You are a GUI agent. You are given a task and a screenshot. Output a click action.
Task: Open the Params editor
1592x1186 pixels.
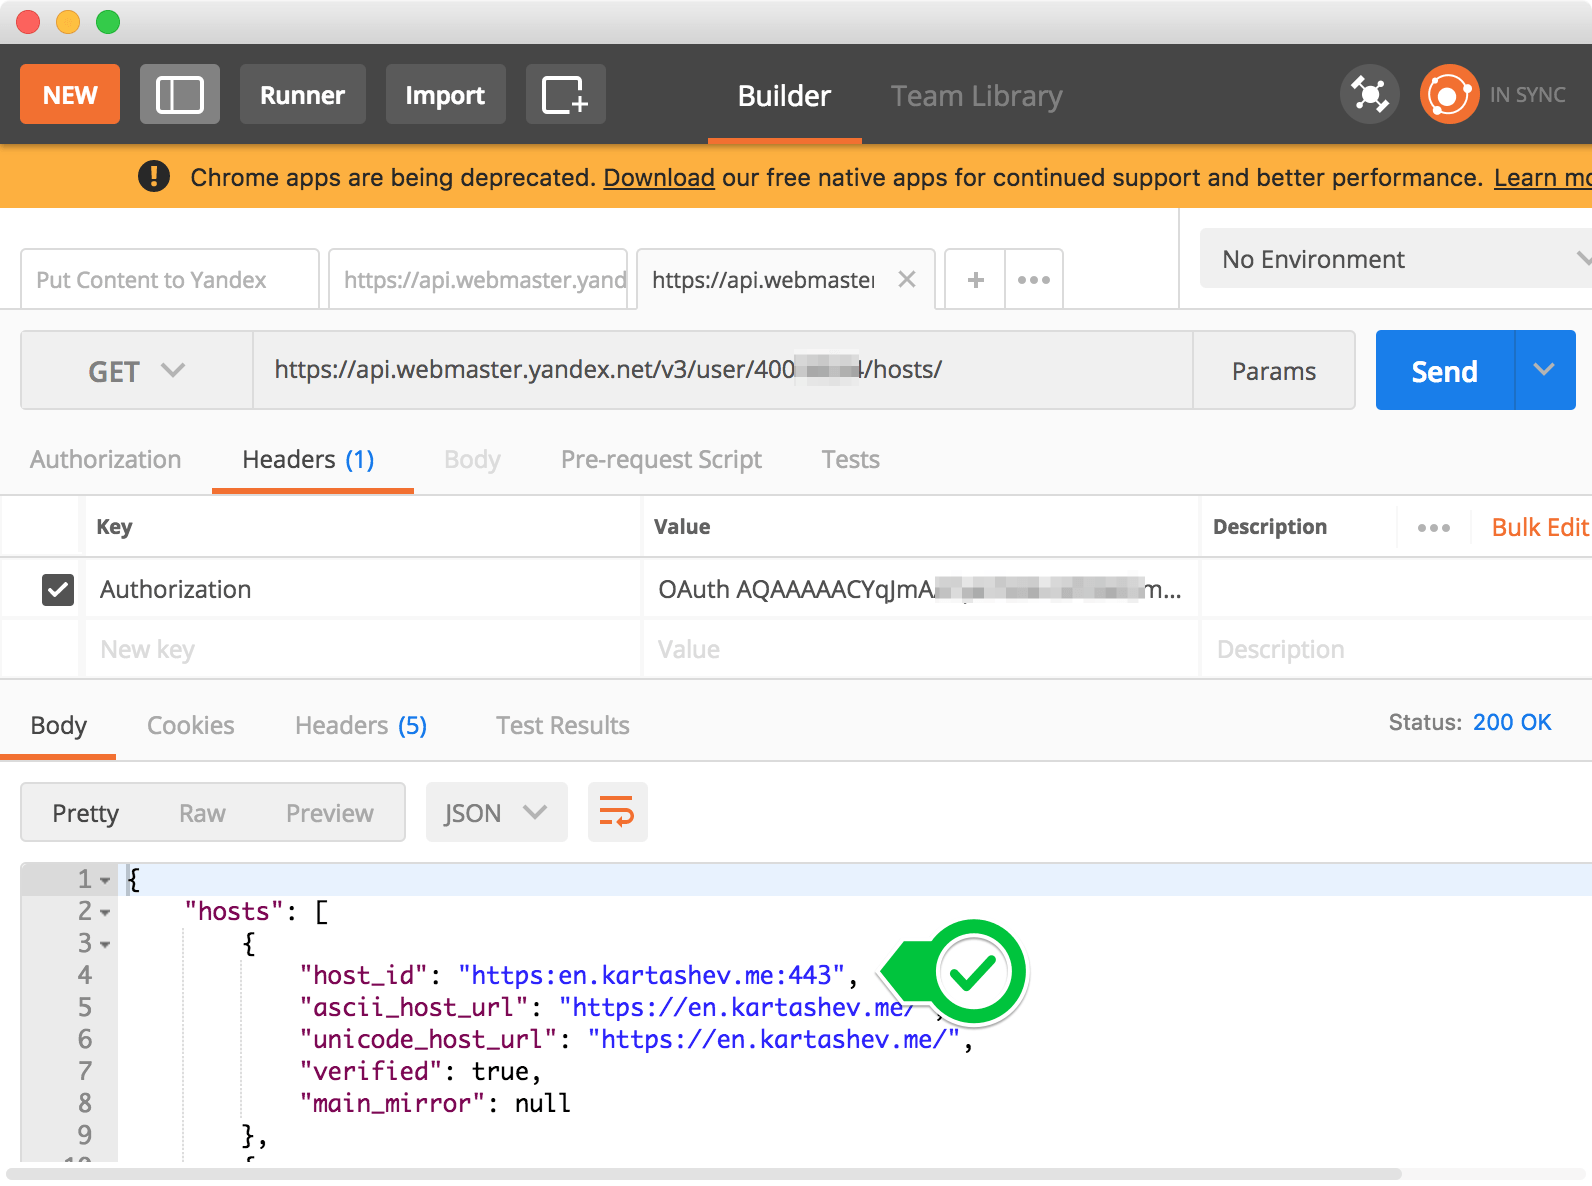tap(1274, 371)
